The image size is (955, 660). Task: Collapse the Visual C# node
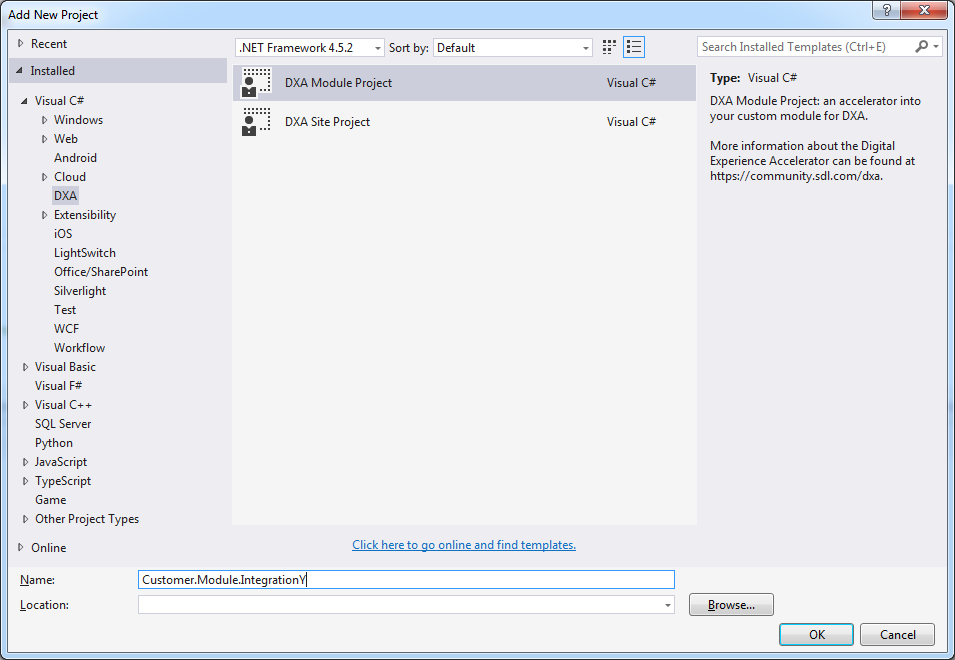(x=26, y=101)
